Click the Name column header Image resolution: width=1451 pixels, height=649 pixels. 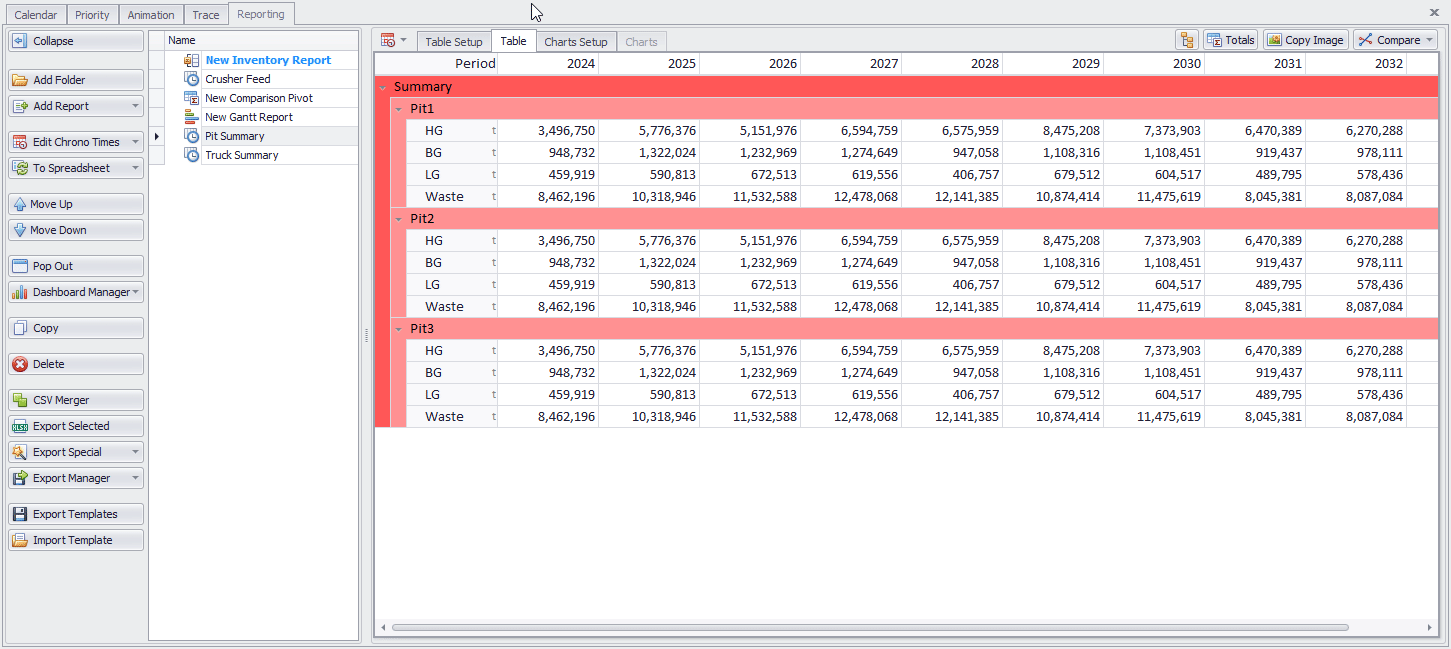coord(263,40)
